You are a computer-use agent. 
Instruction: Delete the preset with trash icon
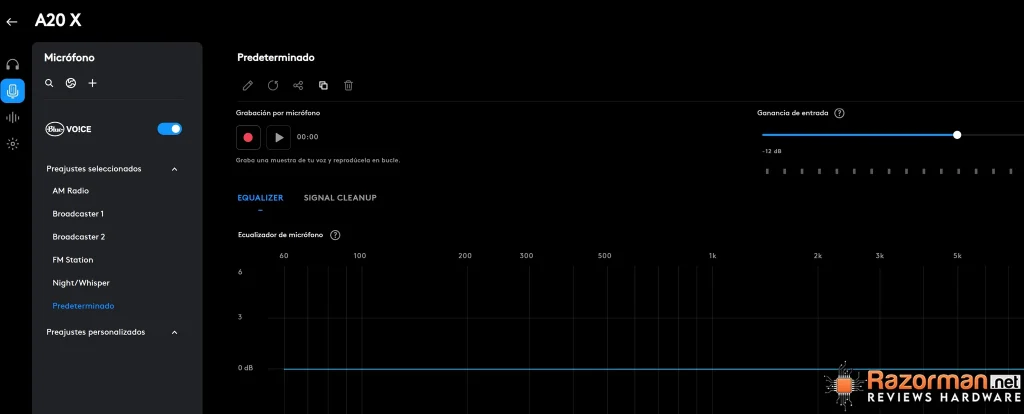coord(349,86)
